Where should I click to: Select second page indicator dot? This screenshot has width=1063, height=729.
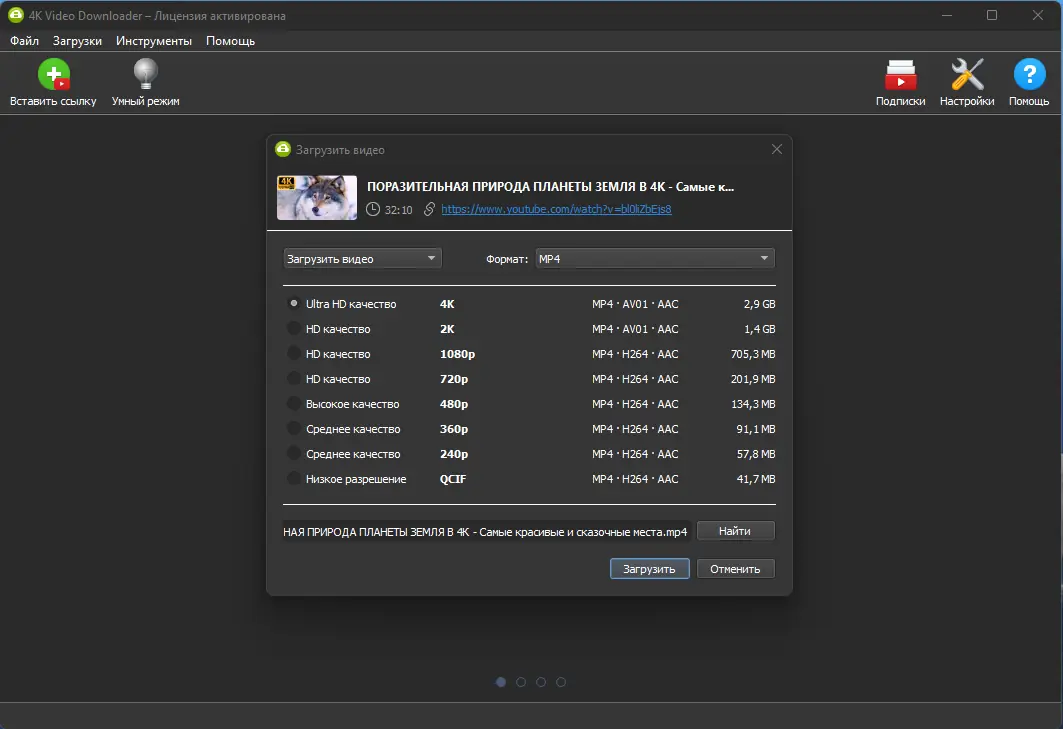pyautogui.click(x=521, y=682)
